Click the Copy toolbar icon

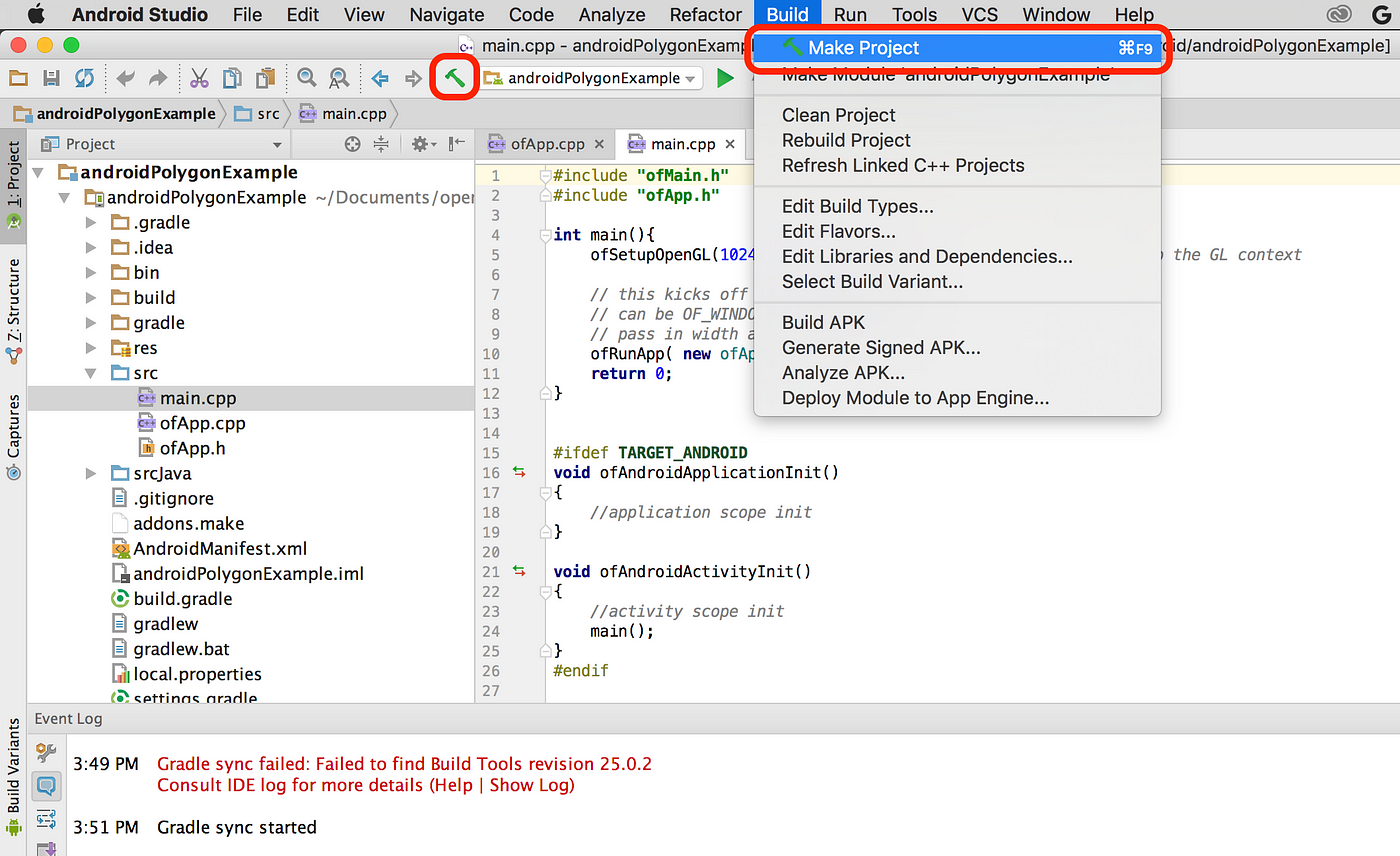232,78
